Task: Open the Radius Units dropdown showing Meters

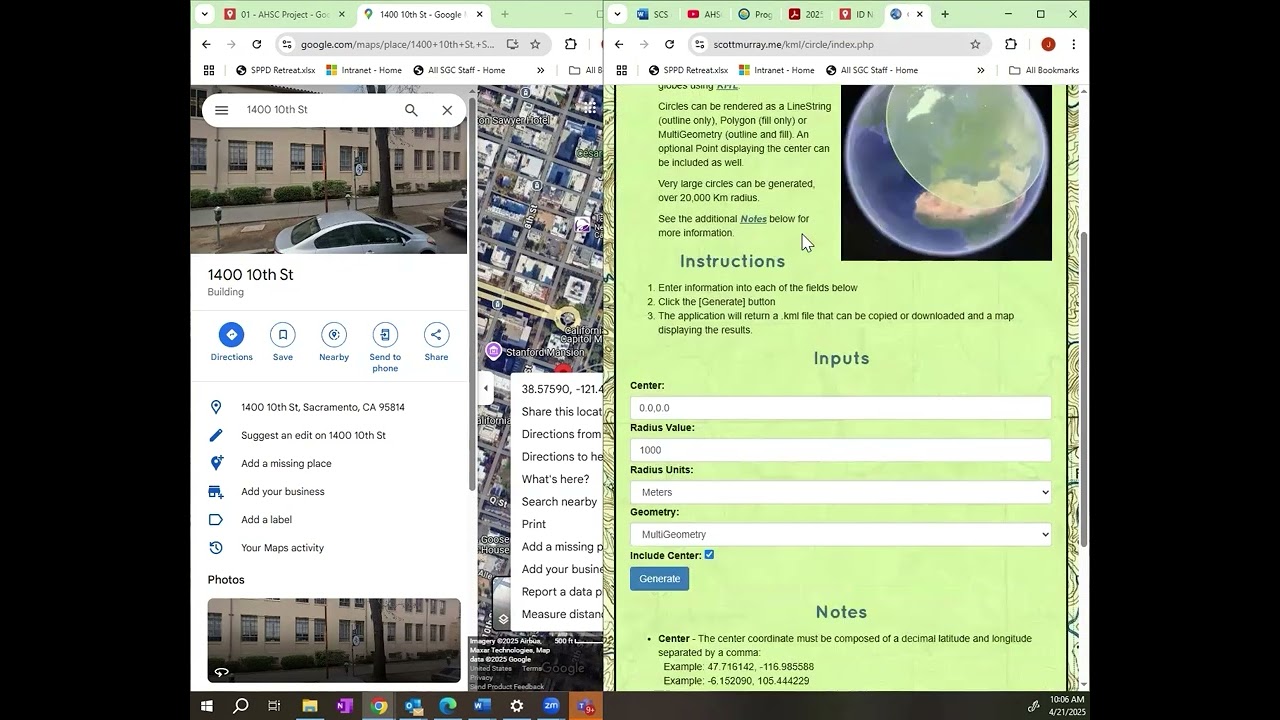Action: click(841, 492)
